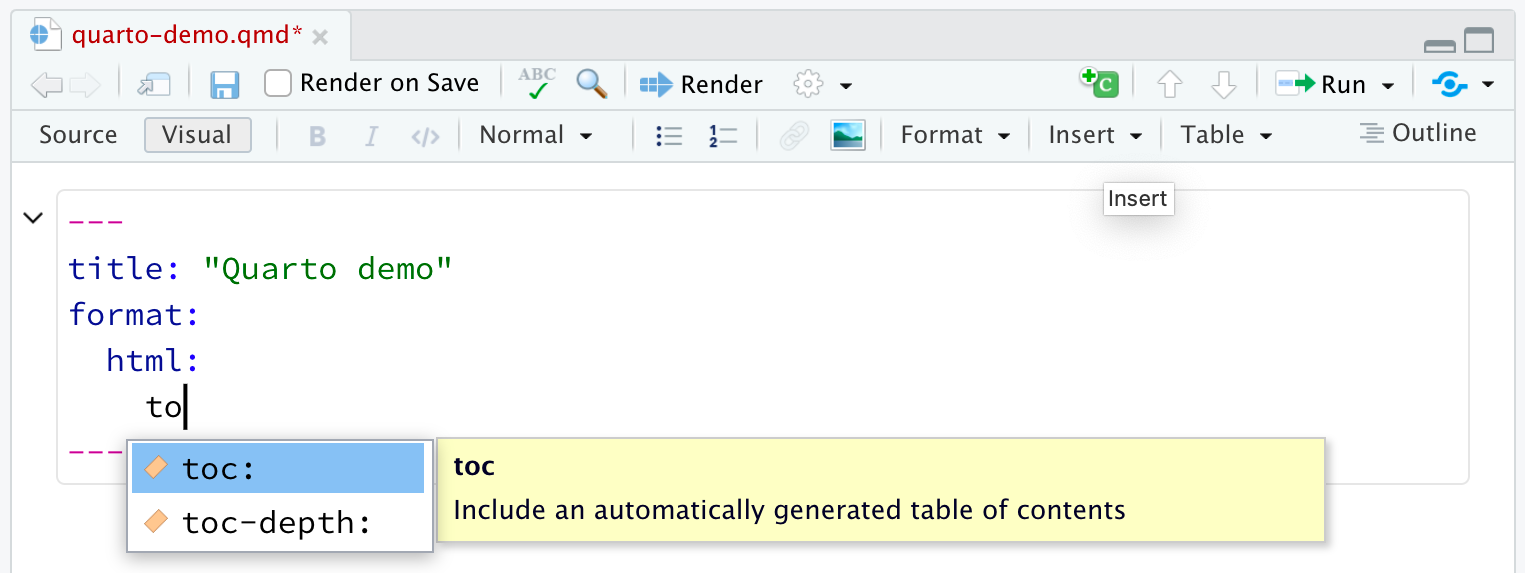Open the Normal paragraph style dropdown

536,135
